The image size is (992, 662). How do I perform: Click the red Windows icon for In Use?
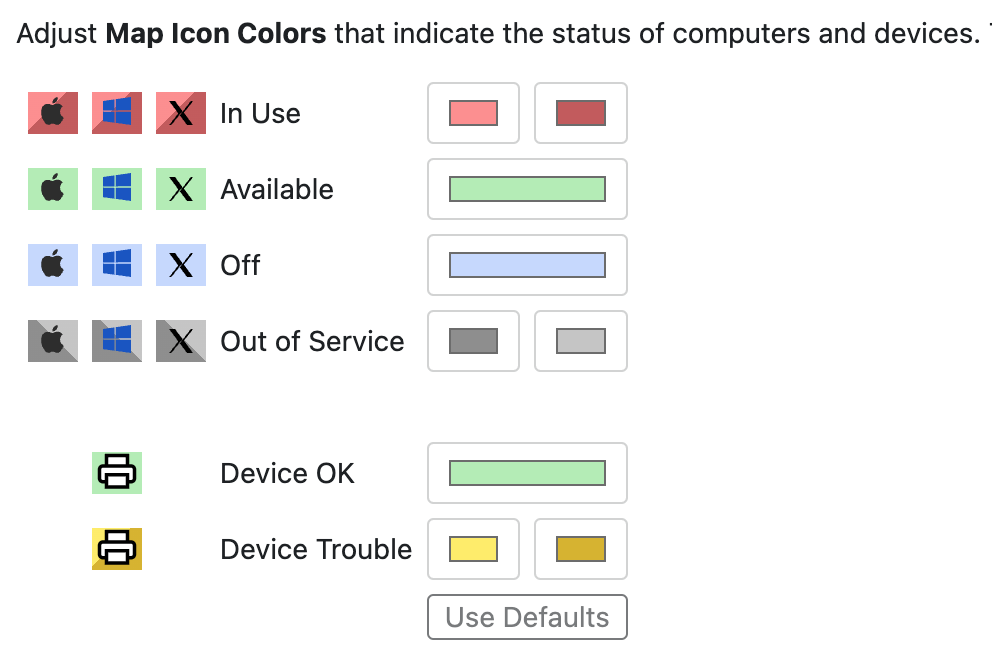117,113
